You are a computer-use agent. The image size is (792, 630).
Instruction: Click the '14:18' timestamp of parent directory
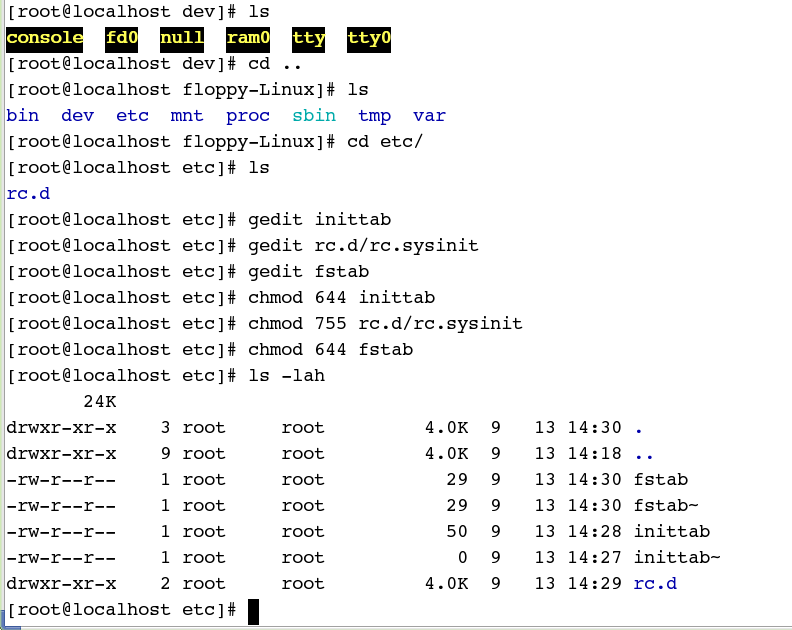click(595, 454)
